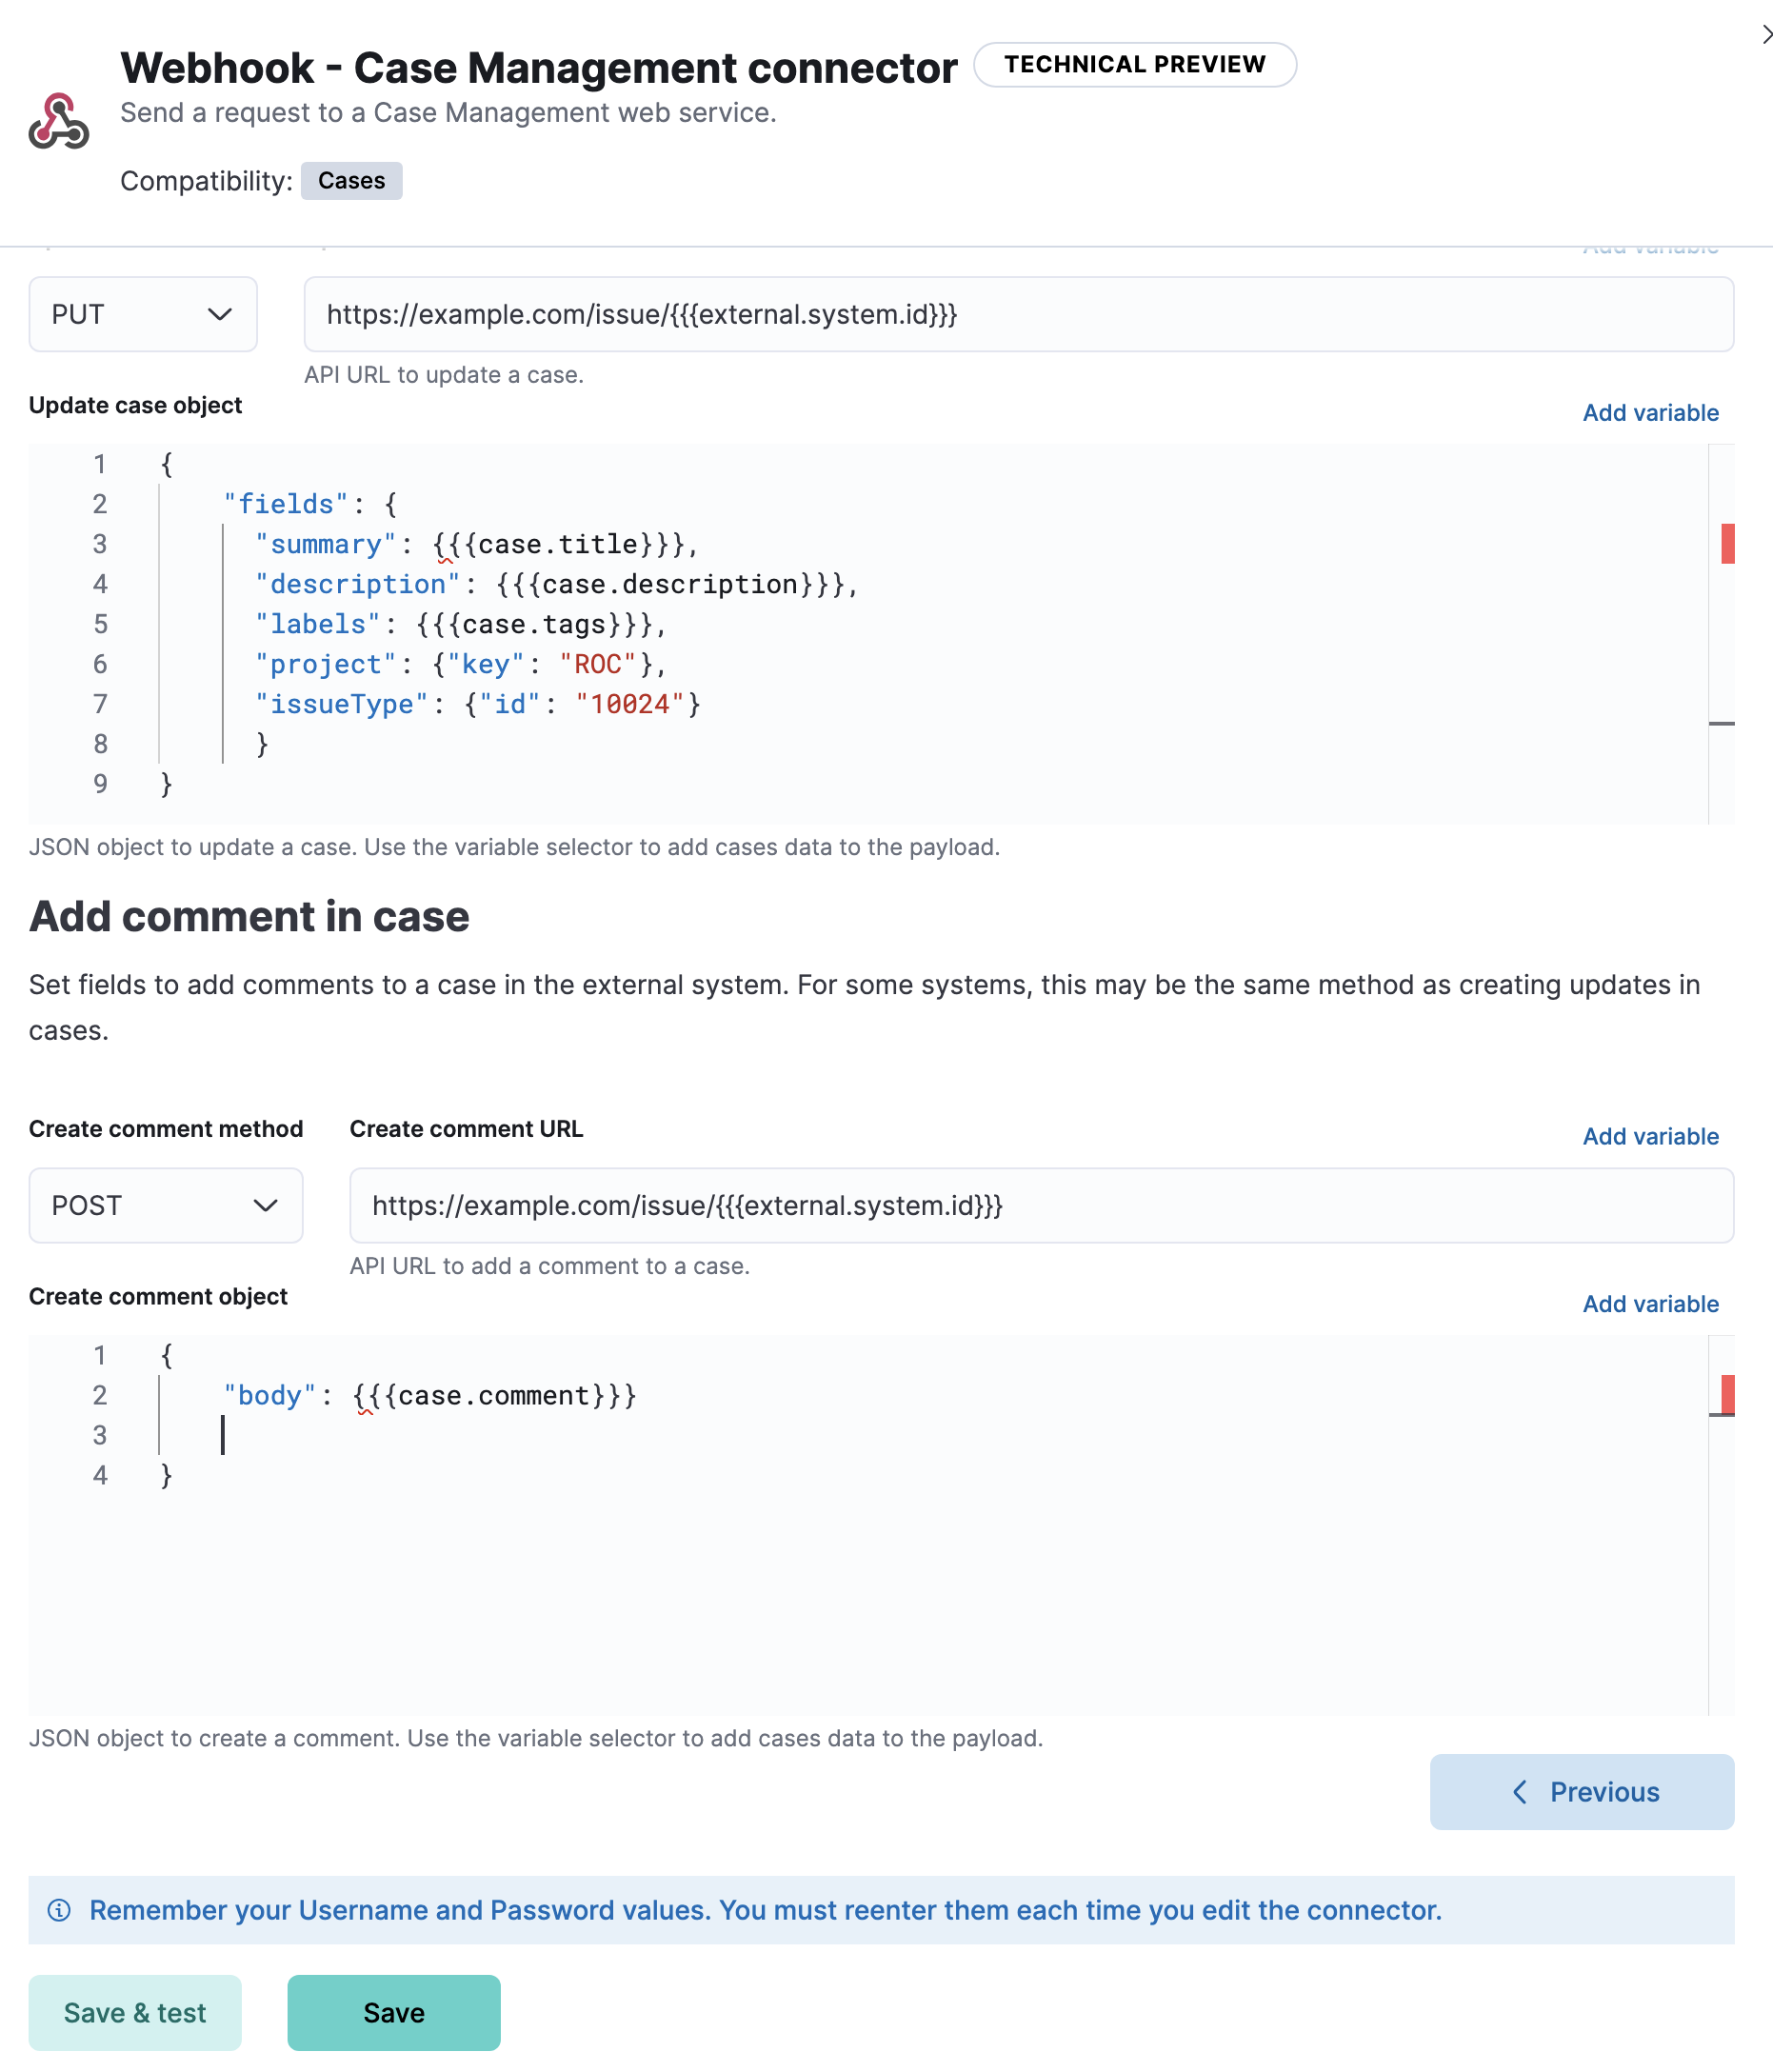Click the Create comment URL input field
The image size is (1773, 2072).
click(x=1040, y=1205)
